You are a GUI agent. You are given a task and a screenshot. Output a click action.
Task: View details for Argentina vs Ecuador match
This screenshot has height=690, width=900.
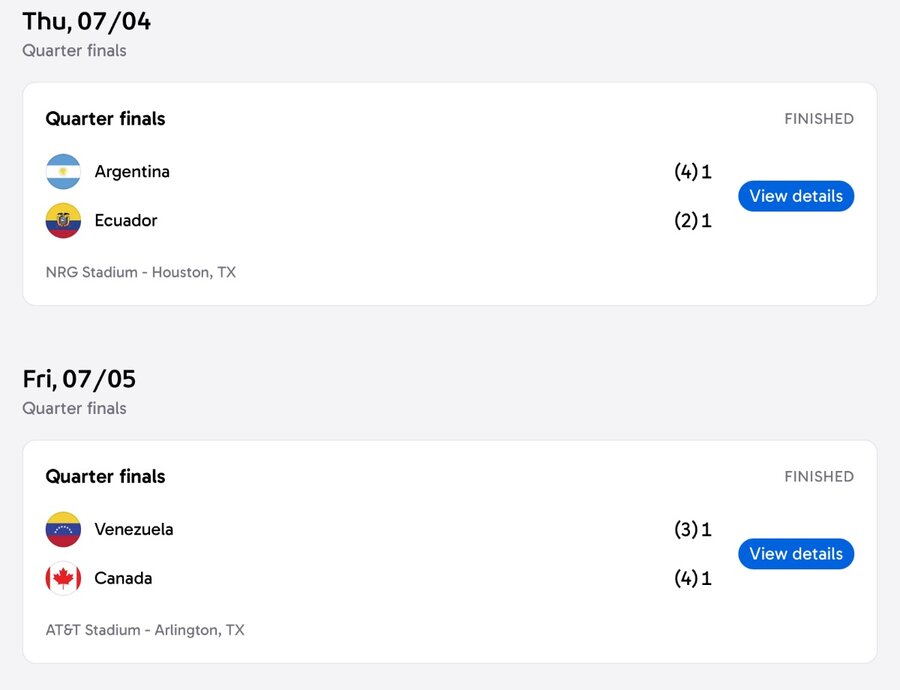(x=796, y=196)
